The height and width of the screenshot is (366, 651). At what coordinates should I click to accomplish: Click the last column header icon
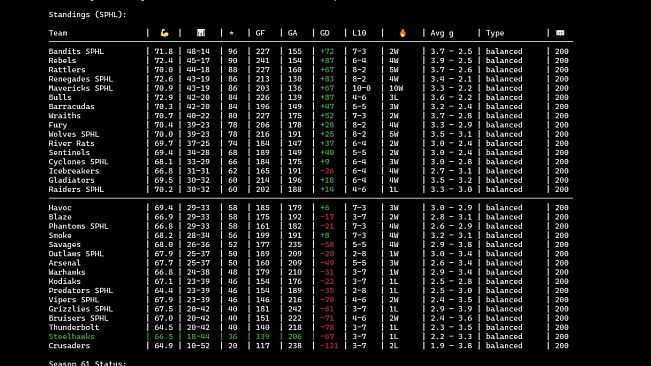pos(560,33)
